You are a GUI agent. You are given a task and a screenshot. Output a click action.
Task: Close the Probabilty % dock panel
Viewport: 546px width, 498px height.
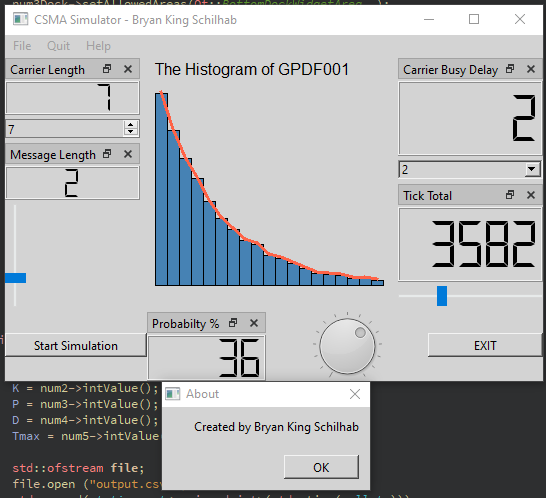[254, 323]
